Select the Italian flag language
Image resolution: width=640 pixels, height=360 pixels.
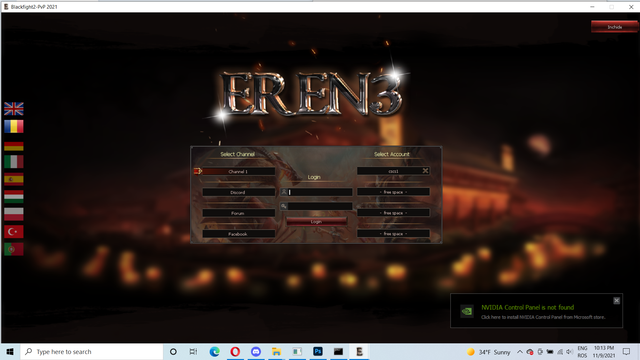pos(14,162)
